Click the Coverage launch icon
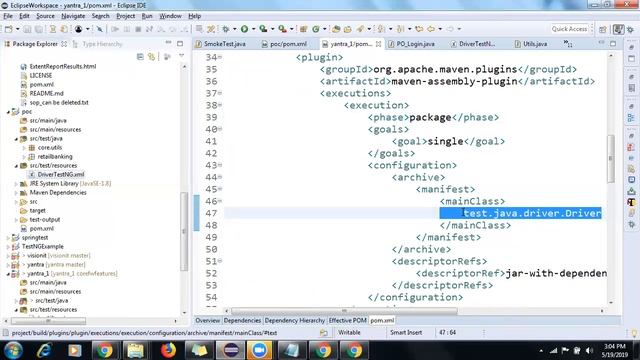Image resolution: width=640 pixels, height=360 pixels. point(263,29)
